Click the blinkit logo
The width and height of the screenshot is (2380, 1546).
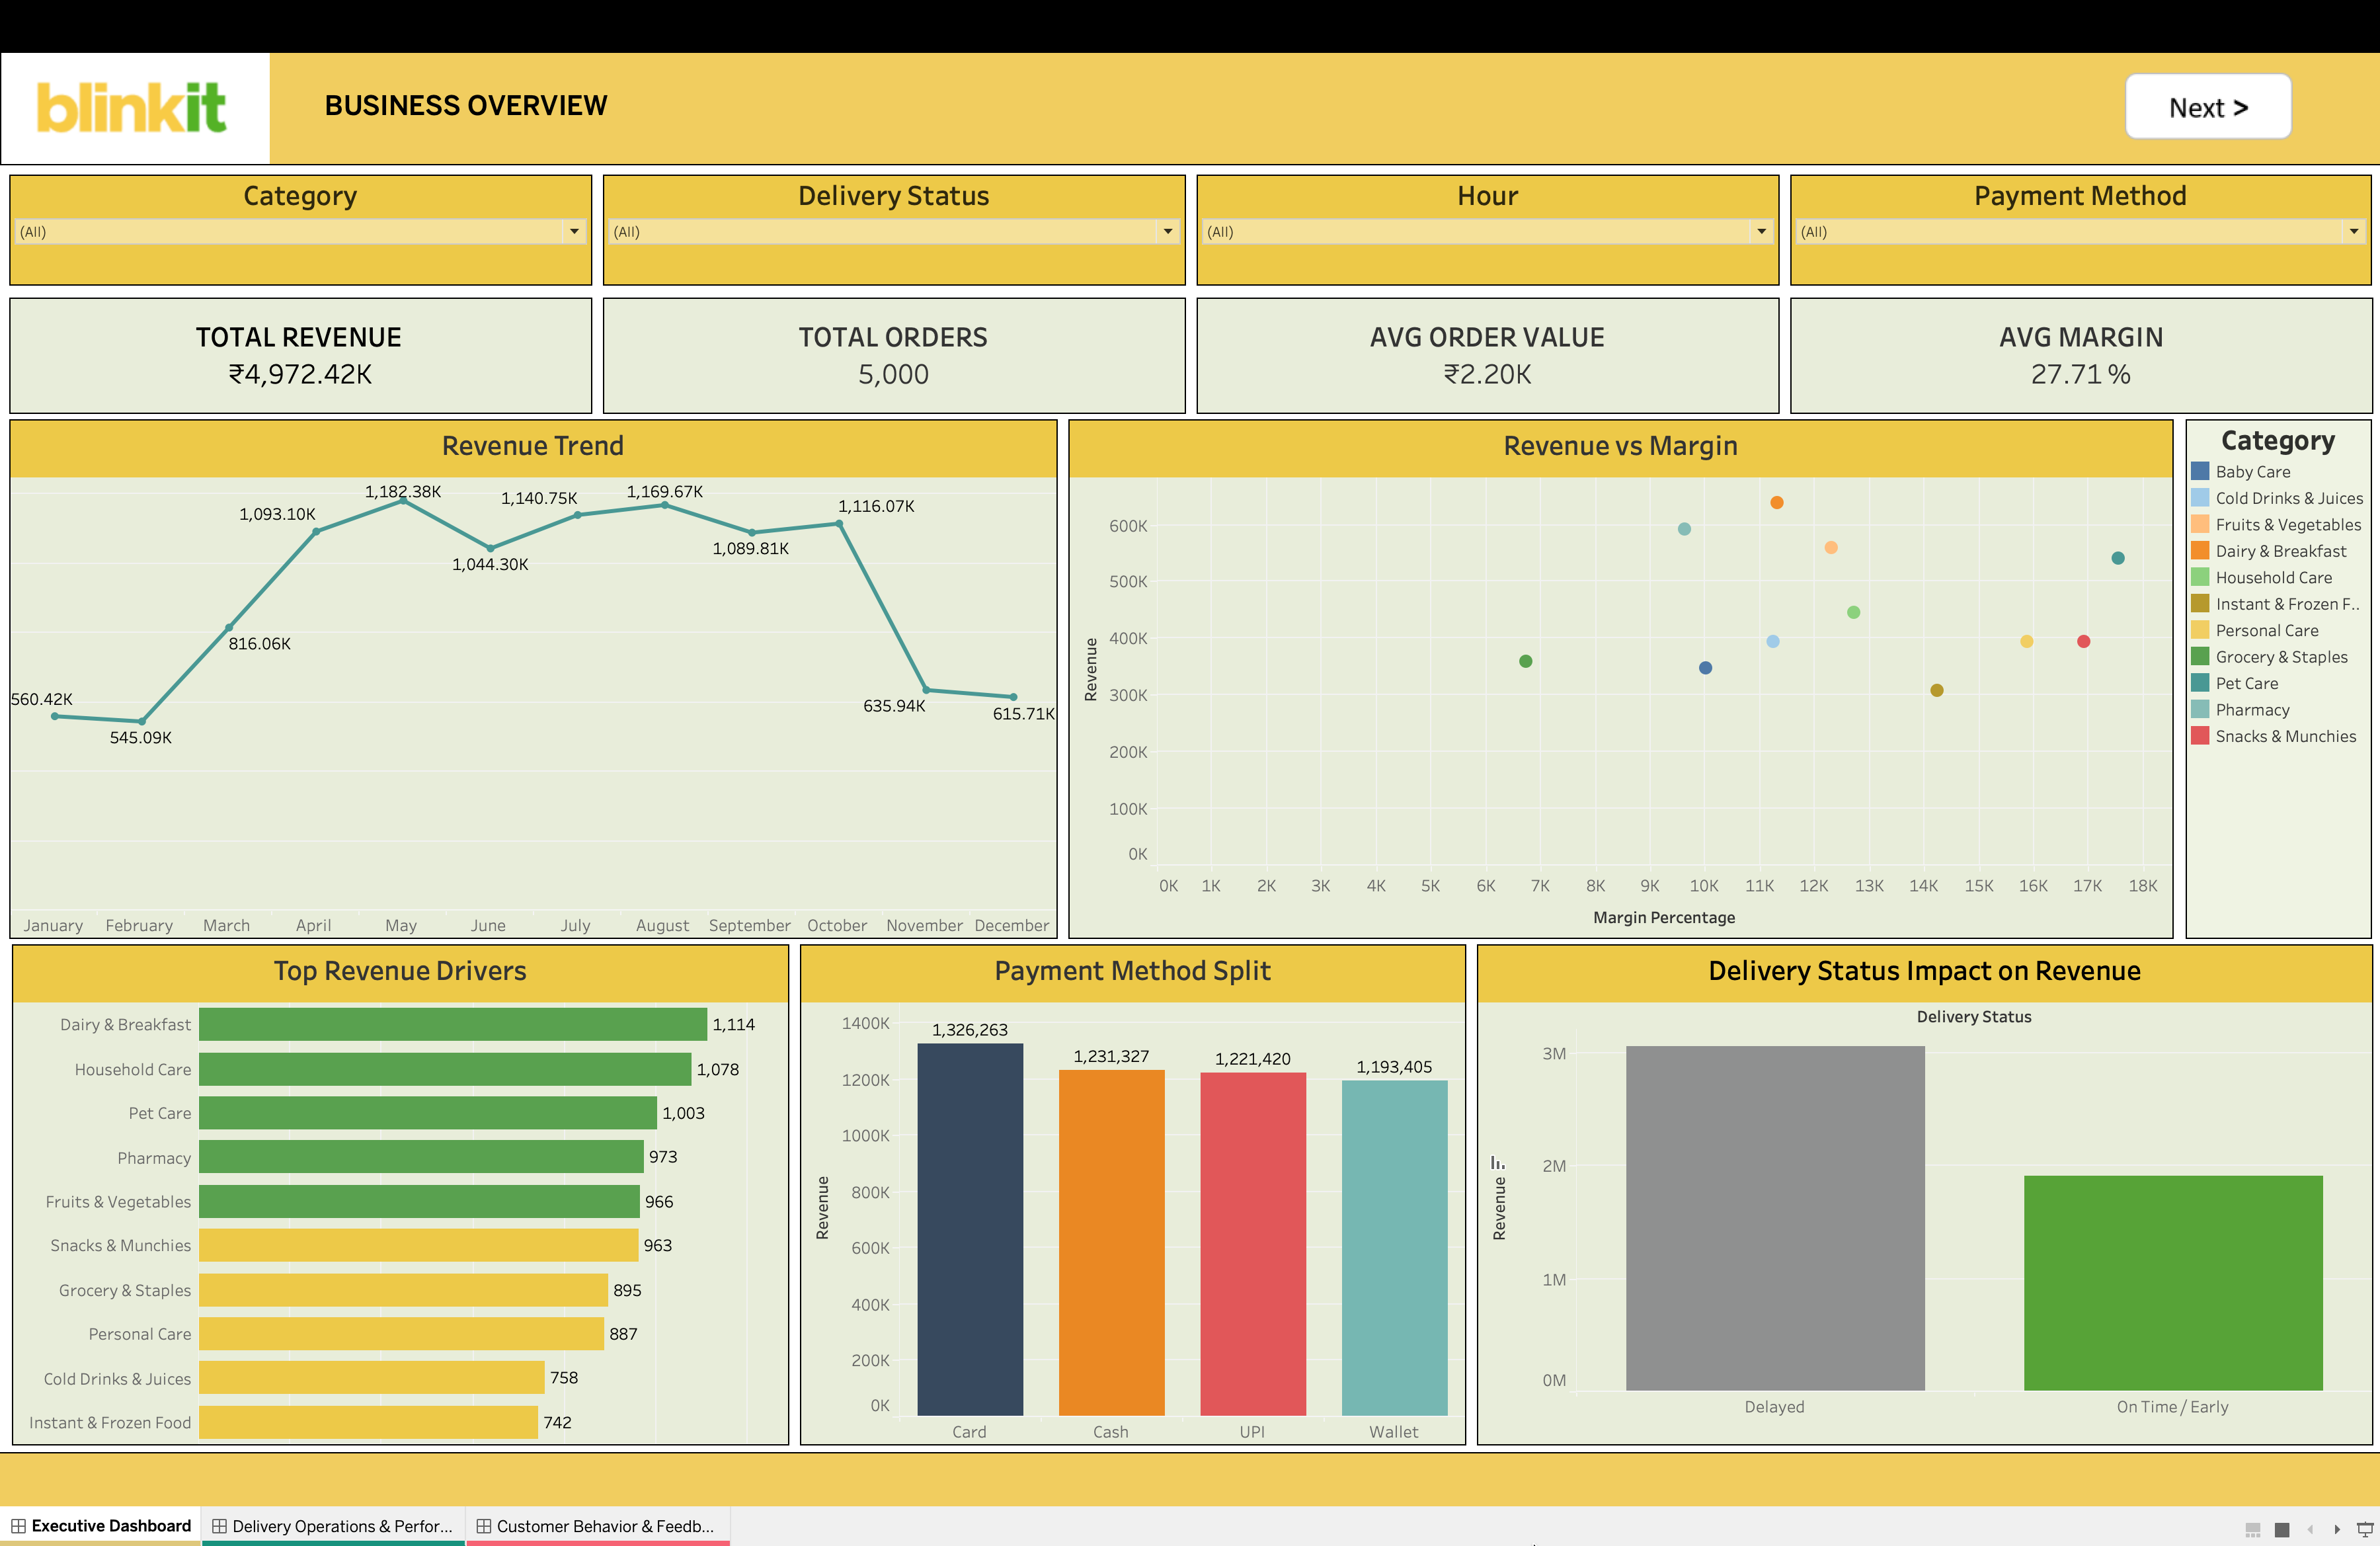point(132,108)
